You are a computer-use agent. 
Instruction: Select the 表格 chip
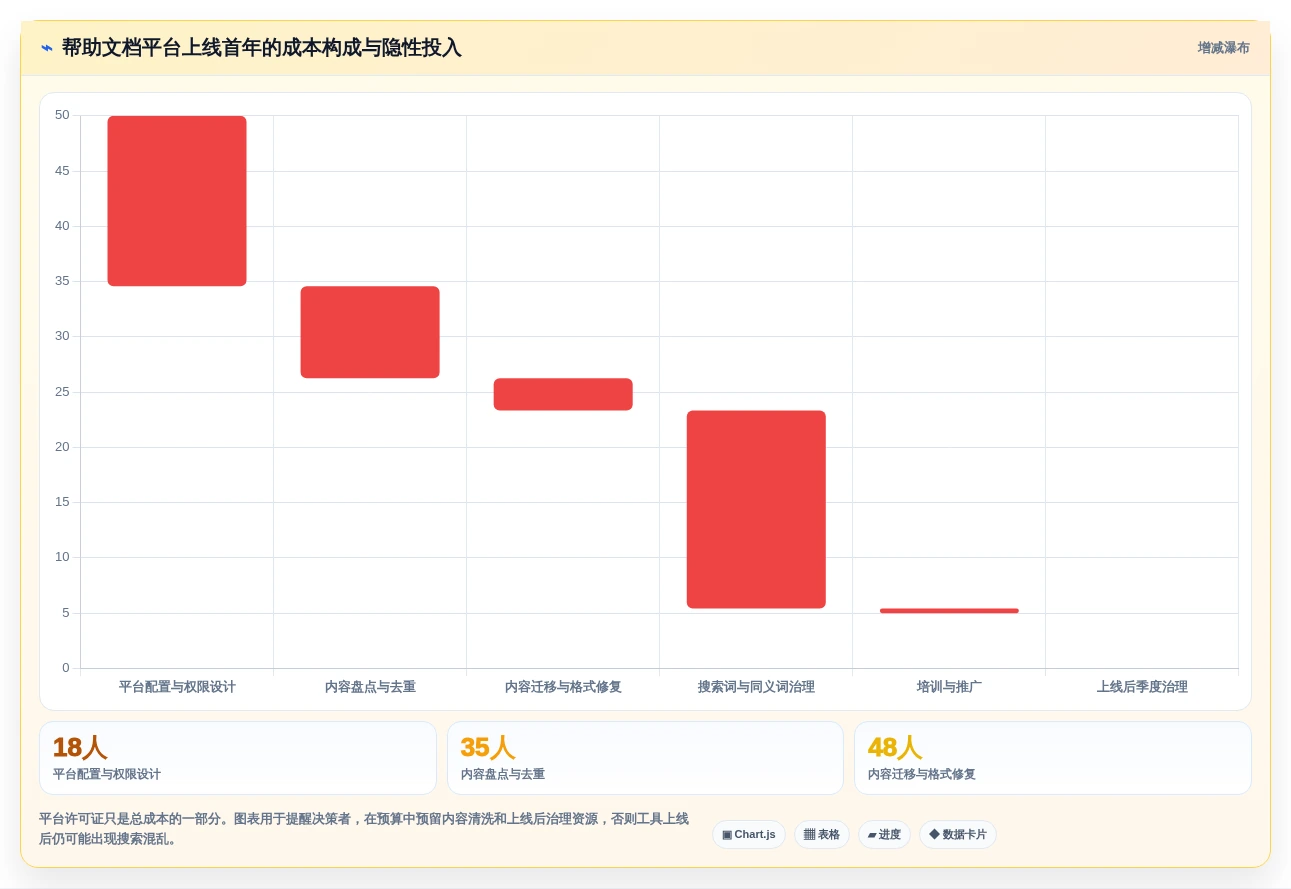(x=822, y=834)
